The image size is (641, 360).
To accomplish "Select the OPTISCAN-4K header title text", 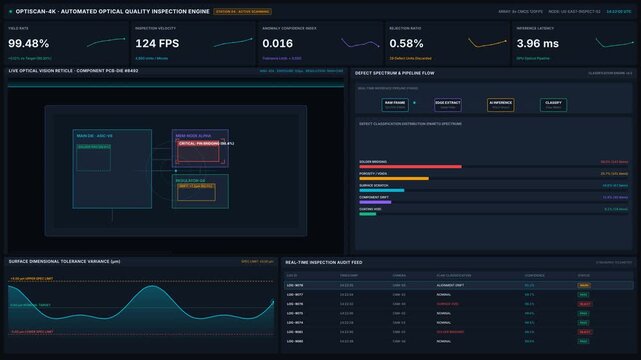I will 112,11.
